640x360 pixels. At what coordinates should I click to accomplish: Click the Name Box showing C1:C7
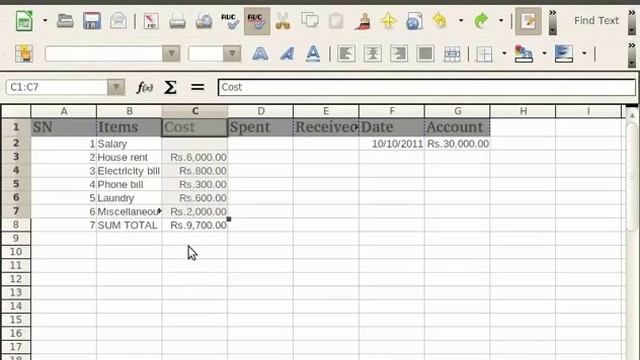56,87
